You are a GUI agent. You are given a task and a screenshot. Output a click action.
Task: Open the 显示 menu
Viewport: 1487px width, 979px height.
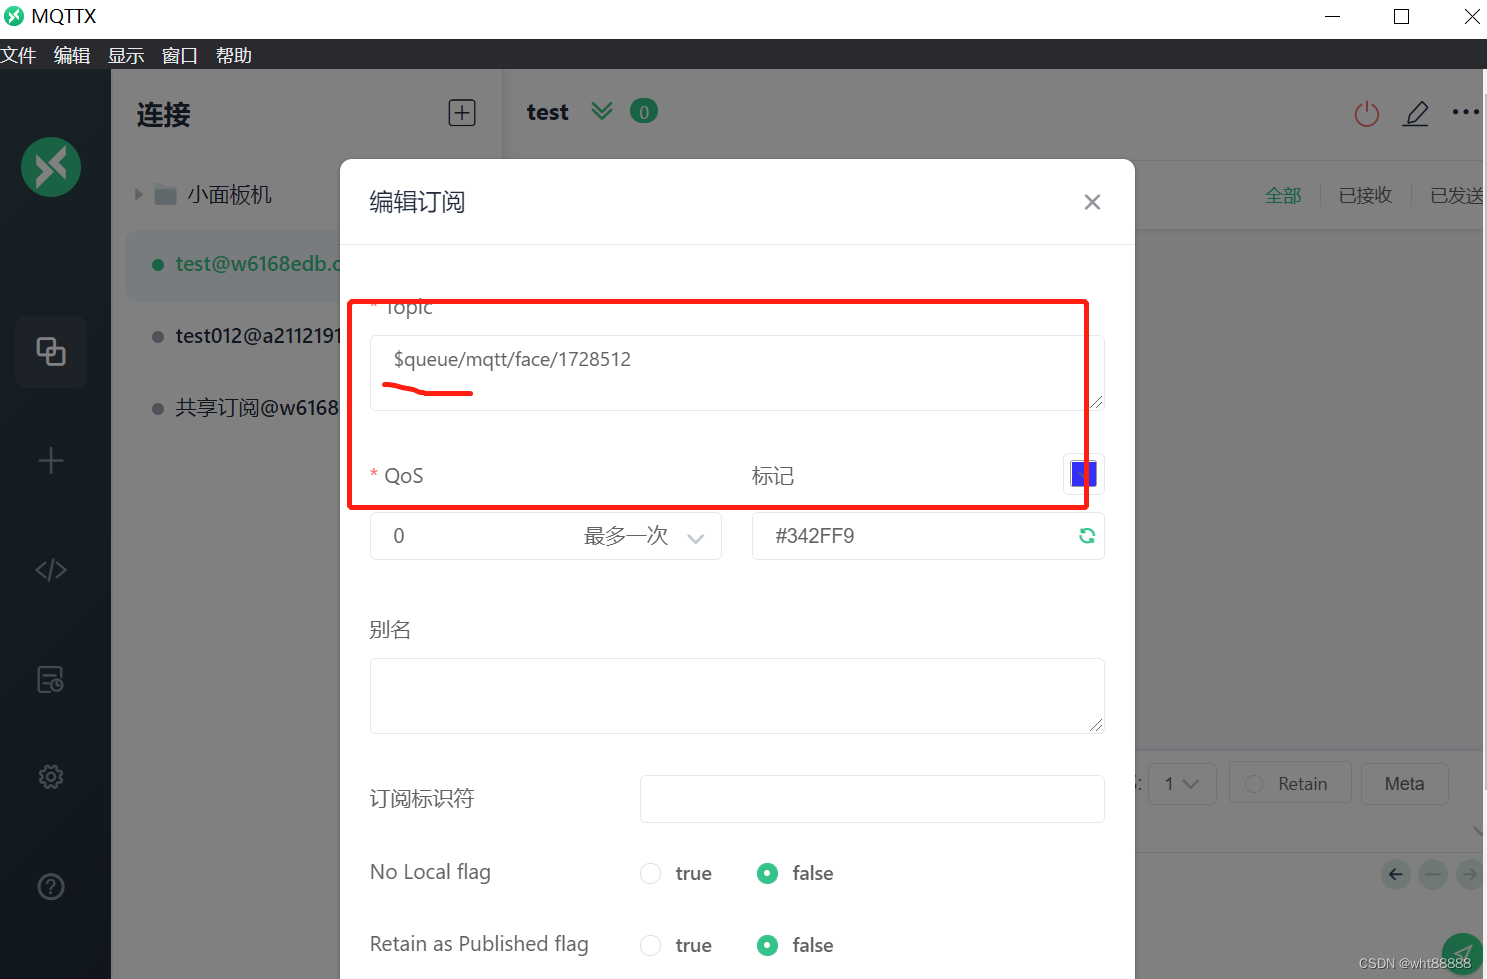coord(126,56)
